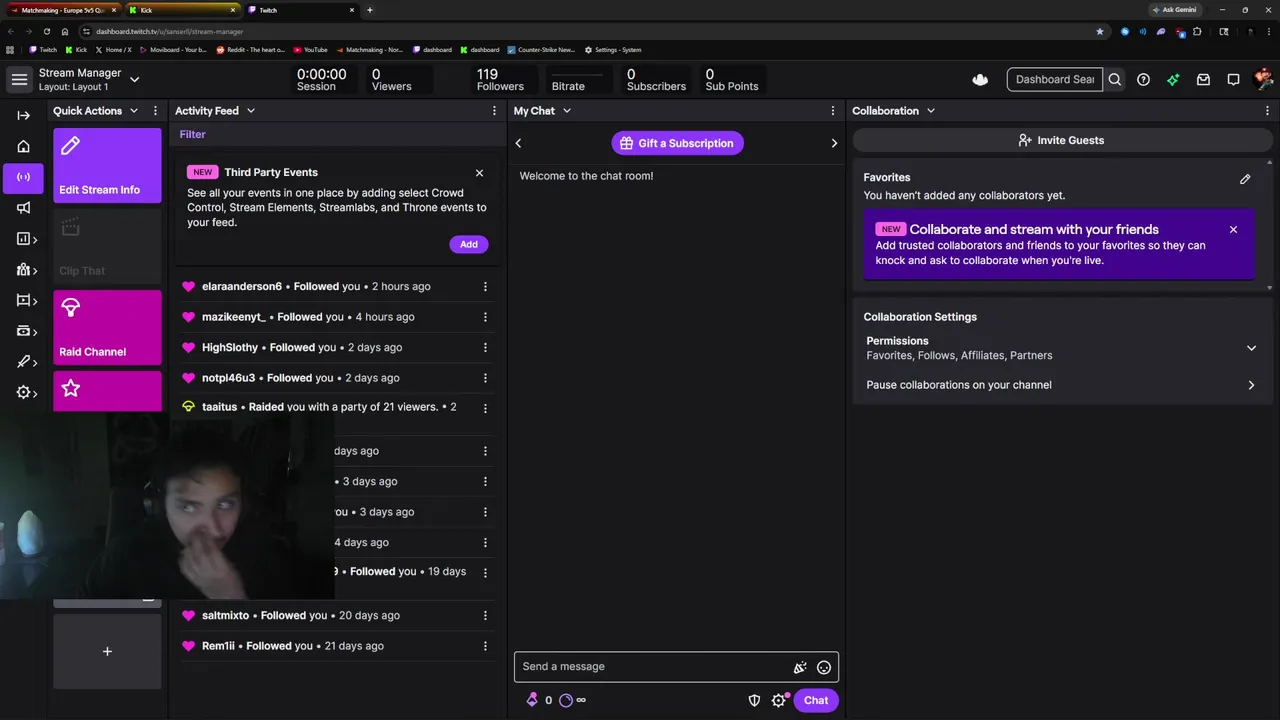The width and height of the screenshot is (1280, 720).
Task: Open options for saltmixto follow event
Action: tap(485, 616)
